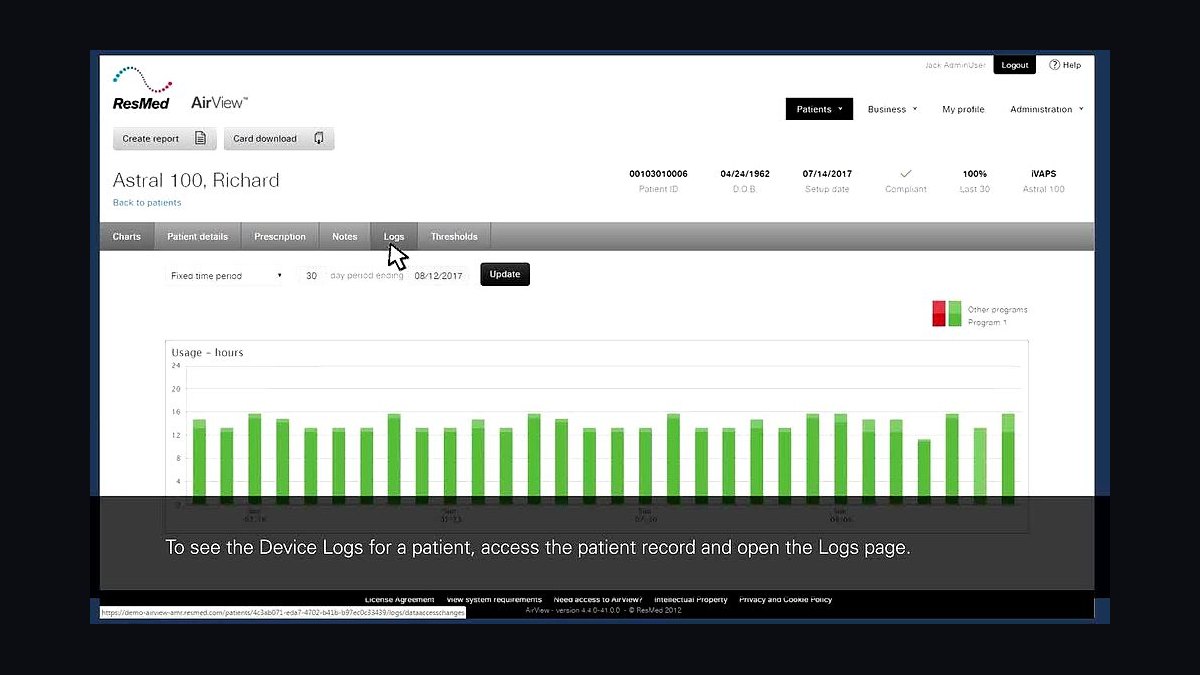1200x675 pixels.
Task: Click the ResMed AirView logo
Action: pos(180,89)
